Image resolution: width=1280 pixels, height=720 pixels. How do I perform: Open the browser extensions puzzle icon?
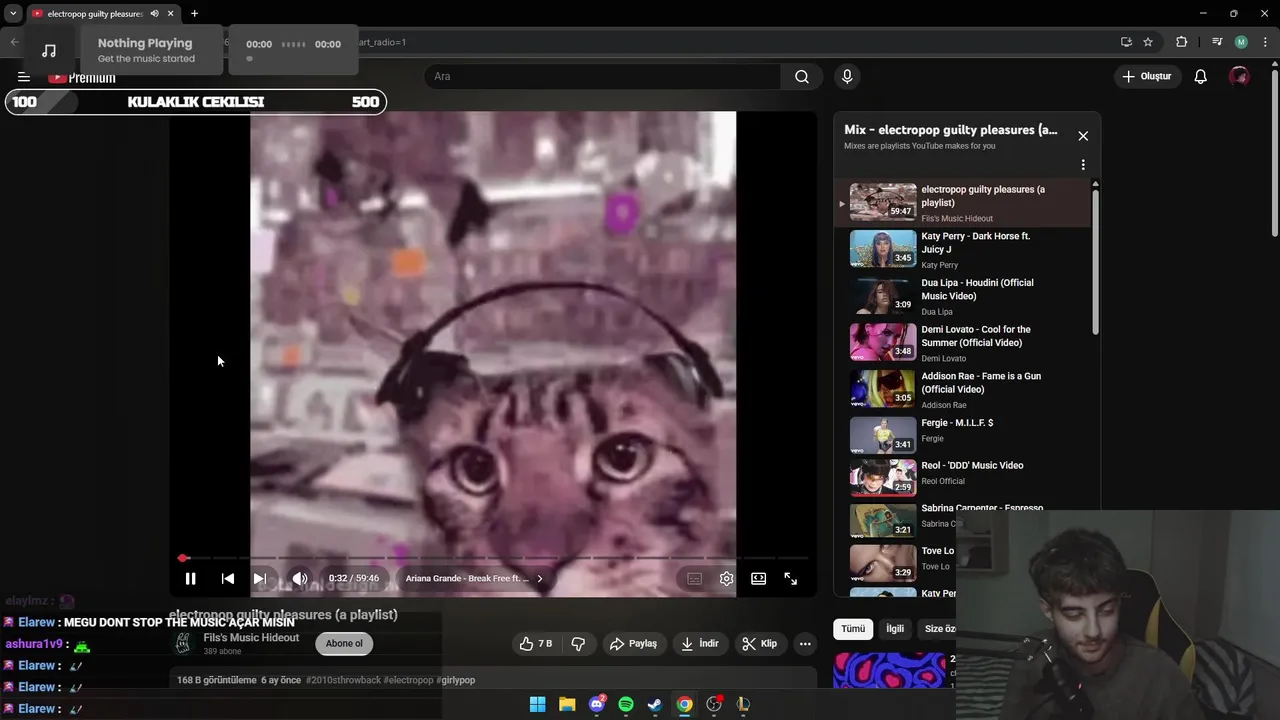point(1181,42)
